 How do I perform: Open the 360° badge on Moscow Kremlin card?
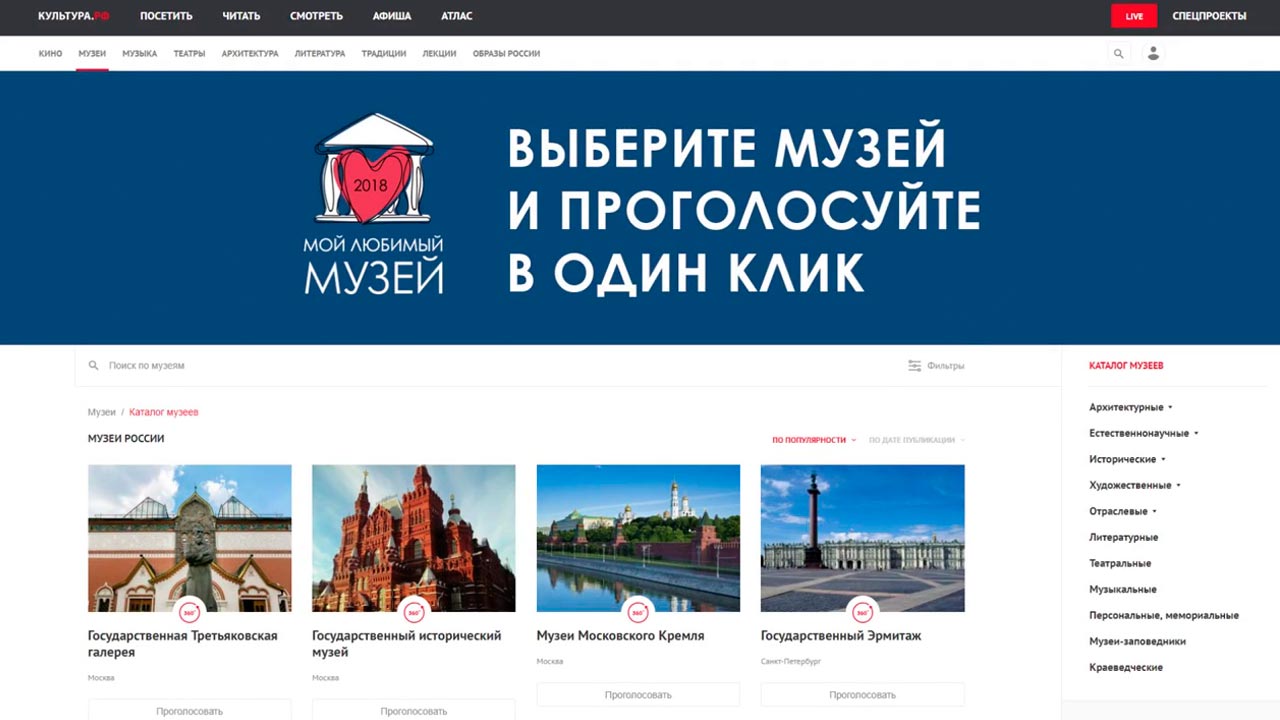pos(638,611)
